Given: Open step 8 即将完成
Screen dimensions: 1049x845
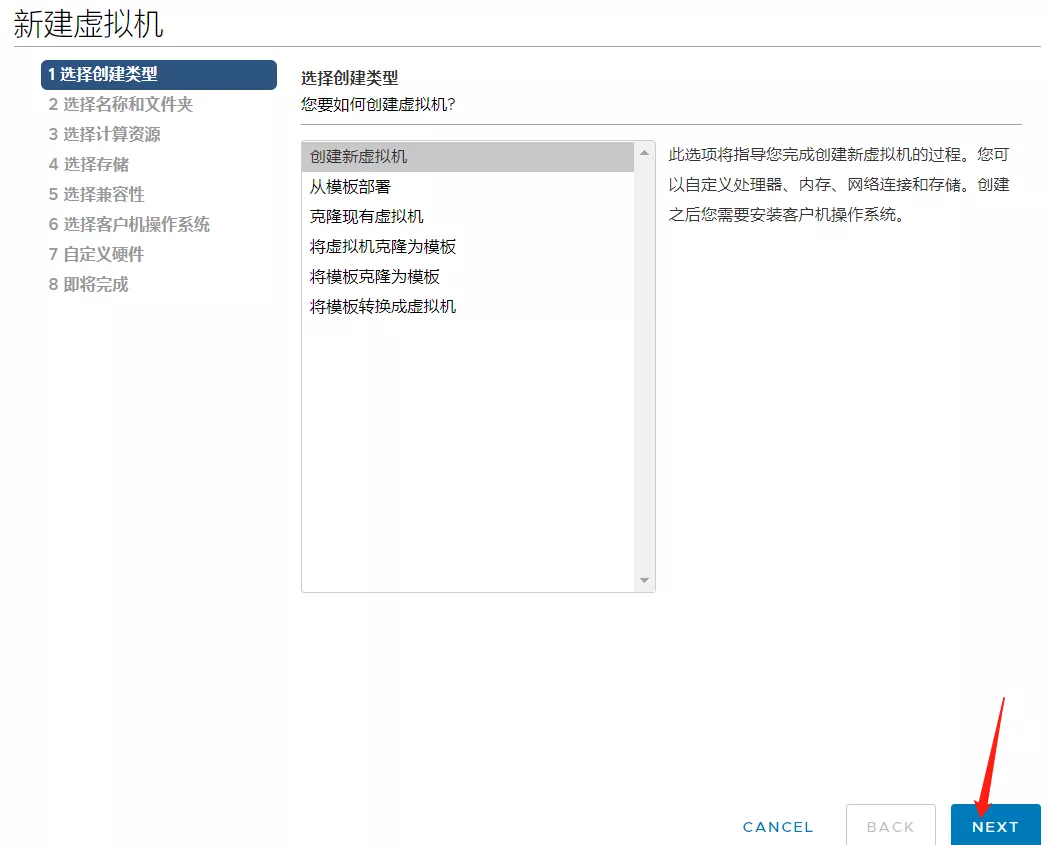Looking at the screenshot, I should point(88,284).
